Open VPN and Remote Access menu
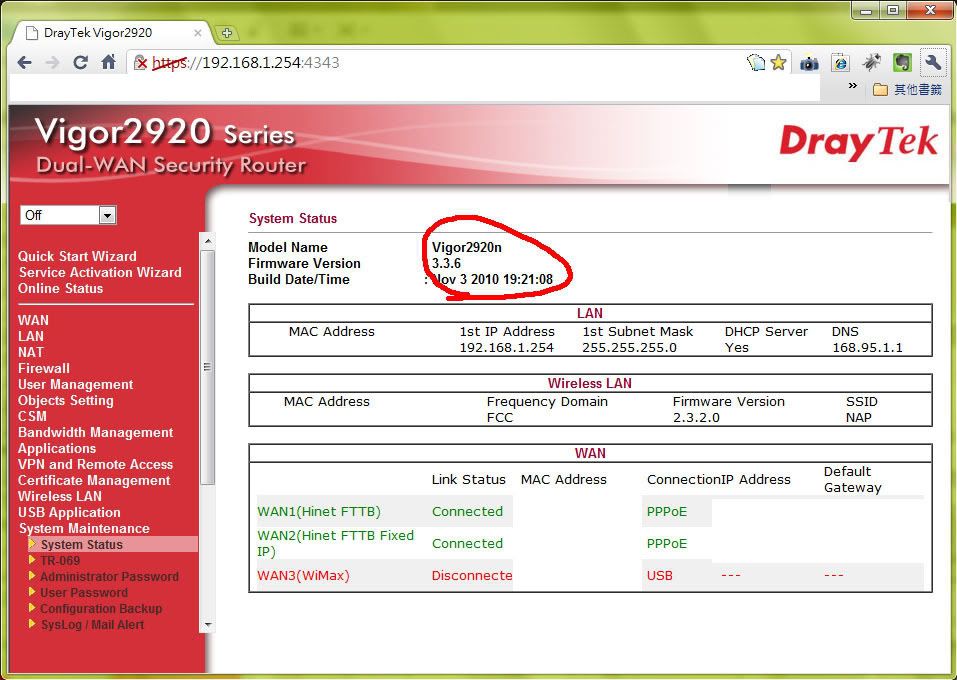The height and width of the screenshot is (680, 957). click(96, 465)
